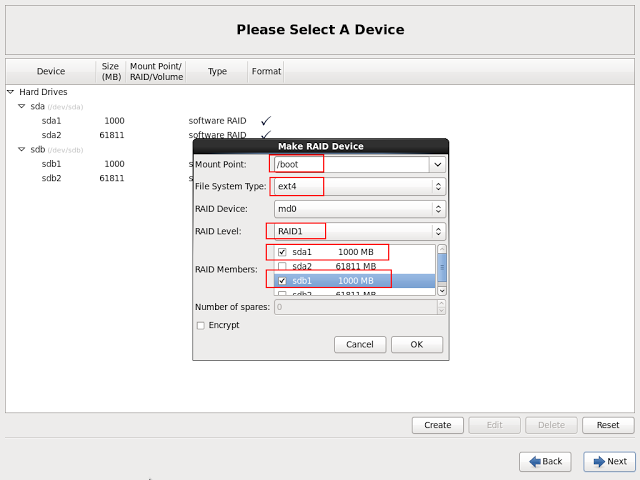Collapse the sdb drive tree node
This screenshot has width=640, height=480.
coord(22,150)
